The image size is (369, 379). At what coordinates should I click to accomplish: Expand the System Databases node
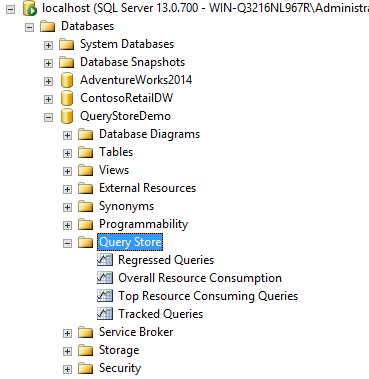pos(48,45)
